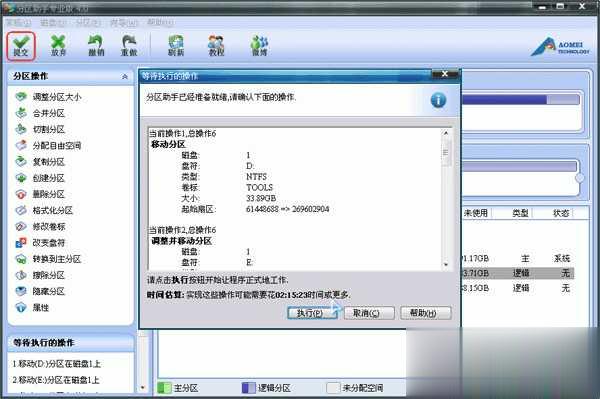Click the blue info icon in the dialog
The height and width of the screenshot is (399, 600).
click(438, 100)
